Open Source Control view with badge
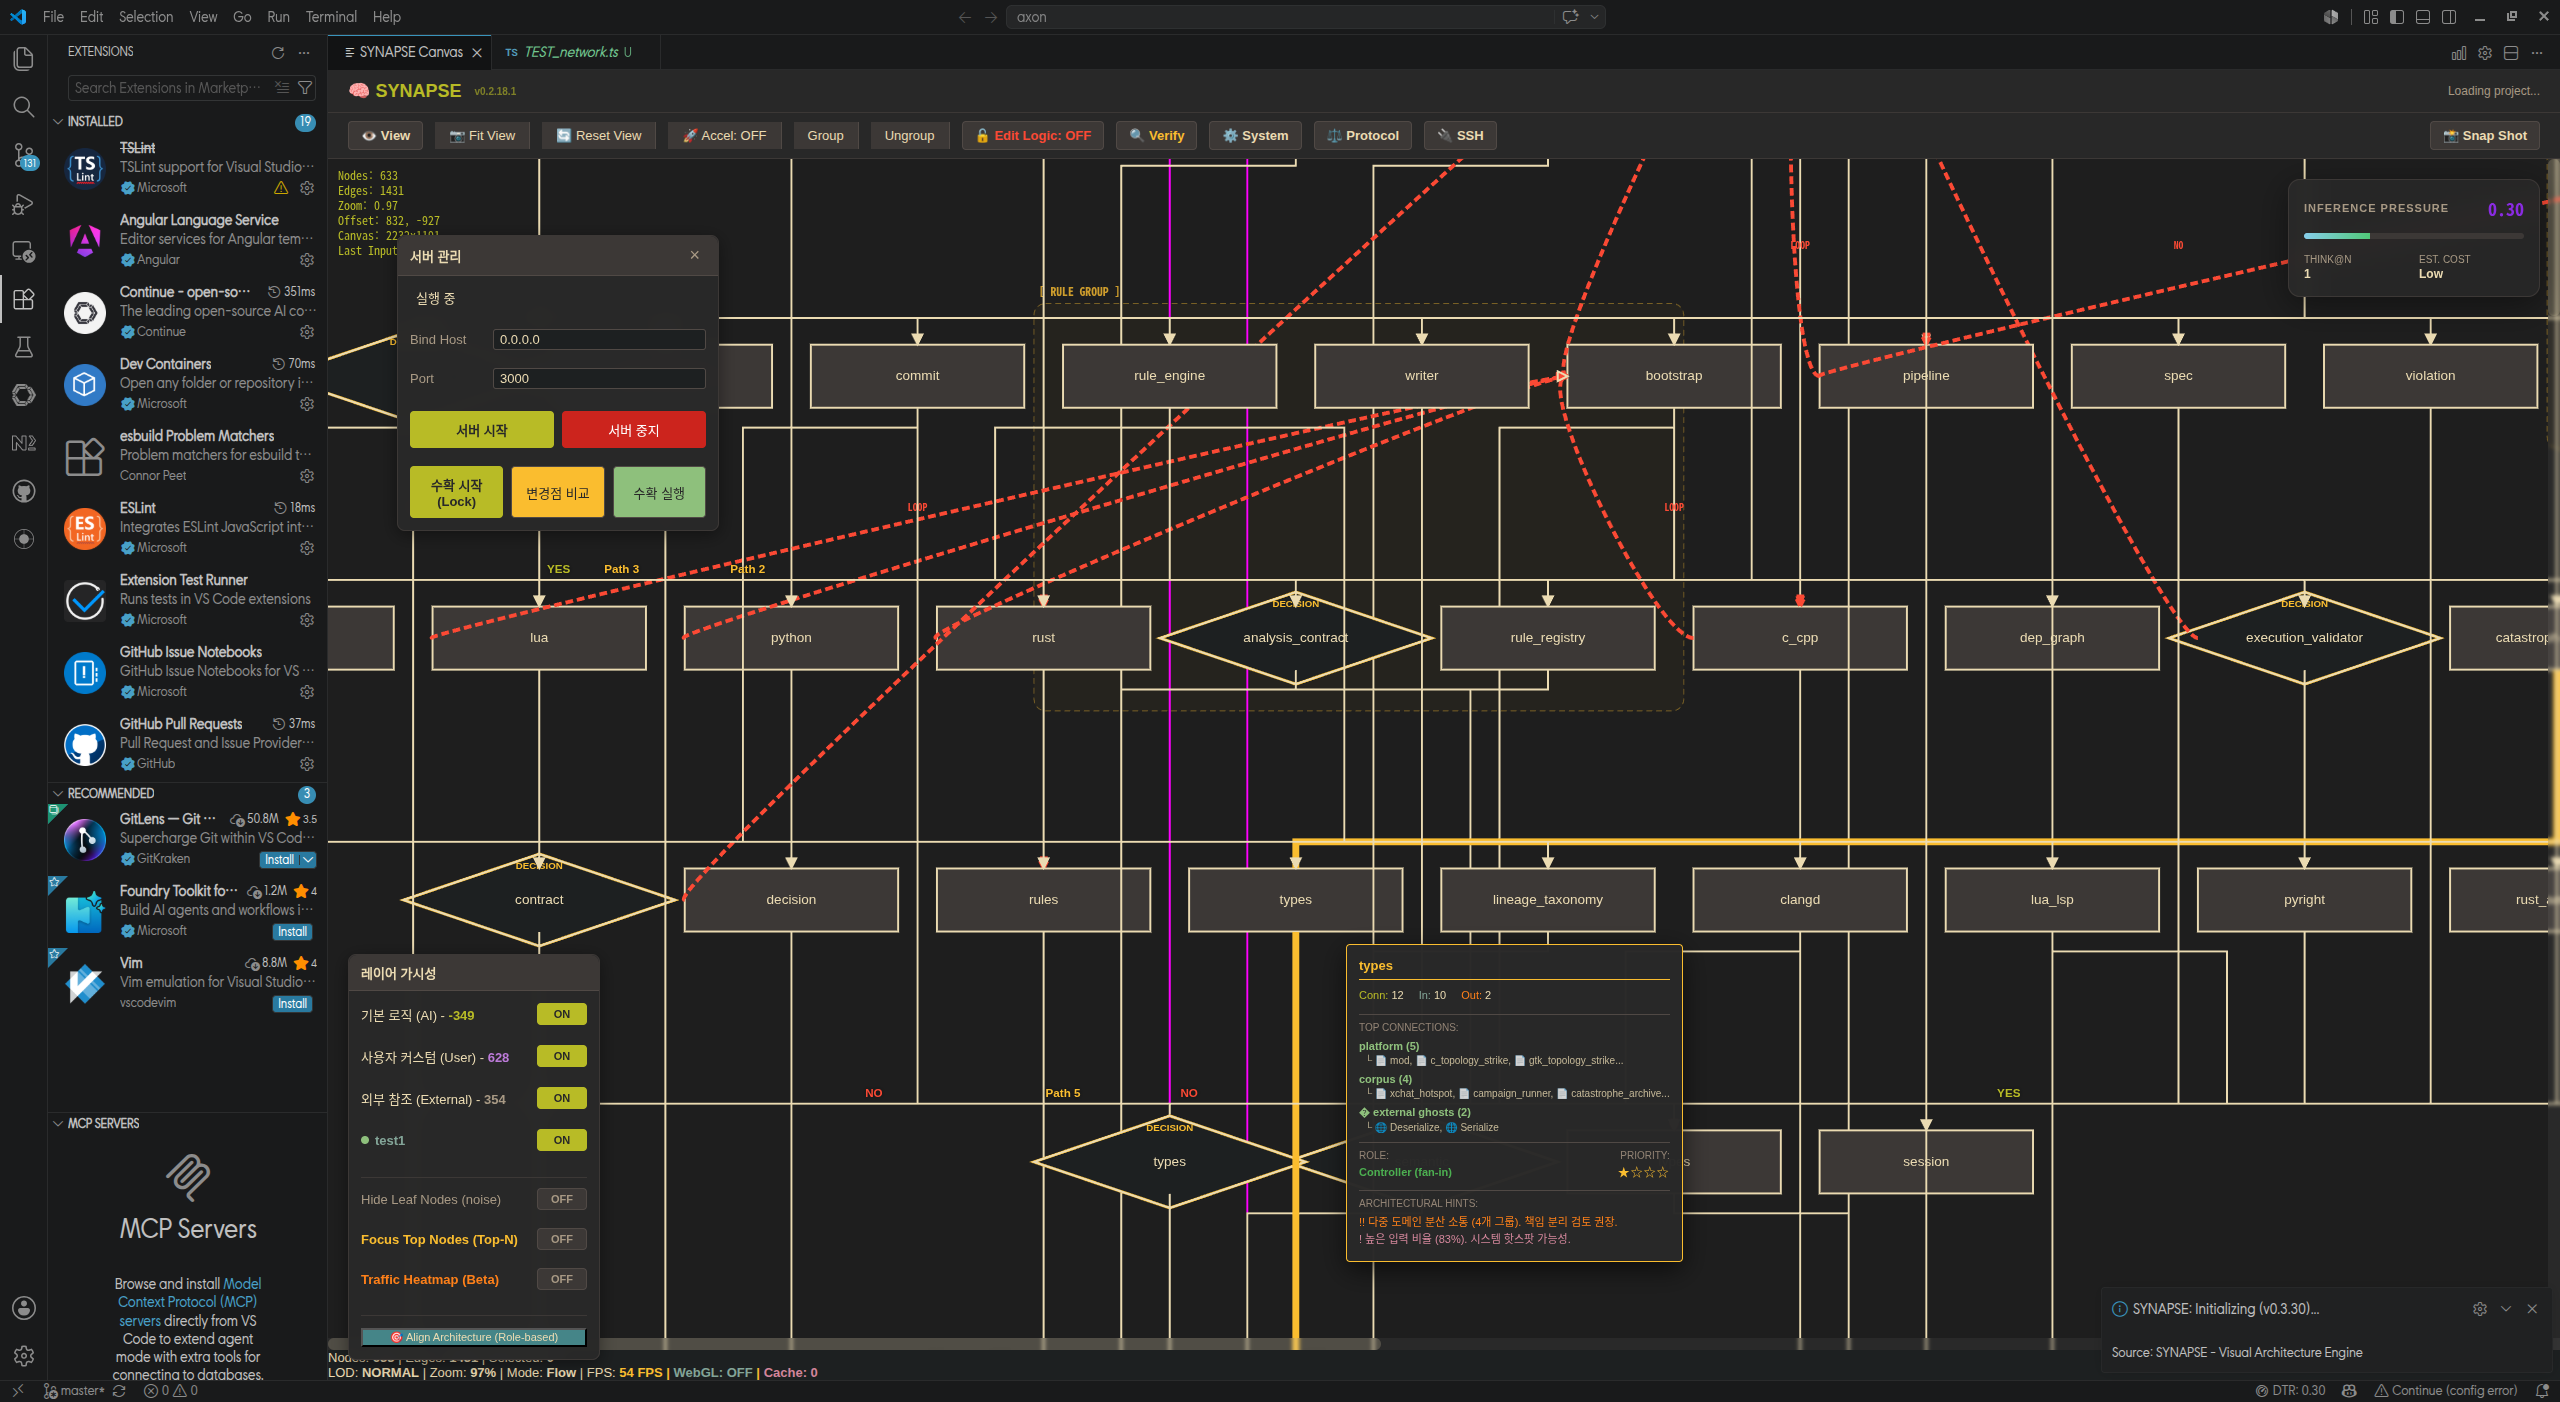The height and width of the screenshot is (1402, 2560). tap(23, 155)
